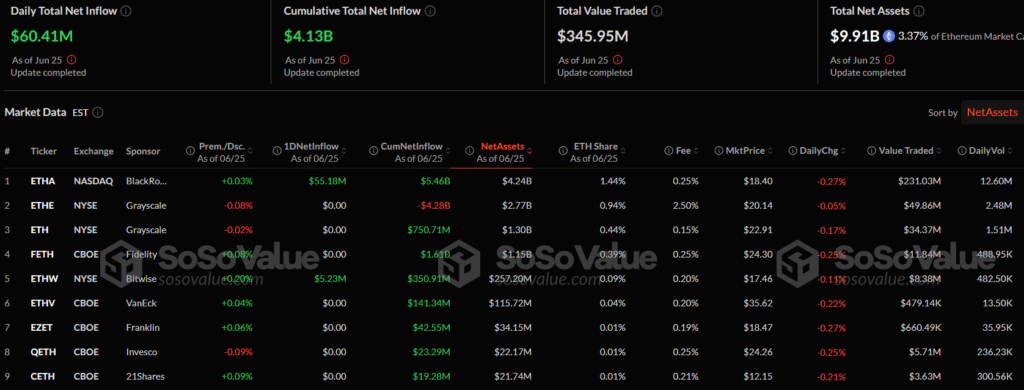1024x390 pixels.
Task: Click the Value Traded column header label
Action: [907, 151]
